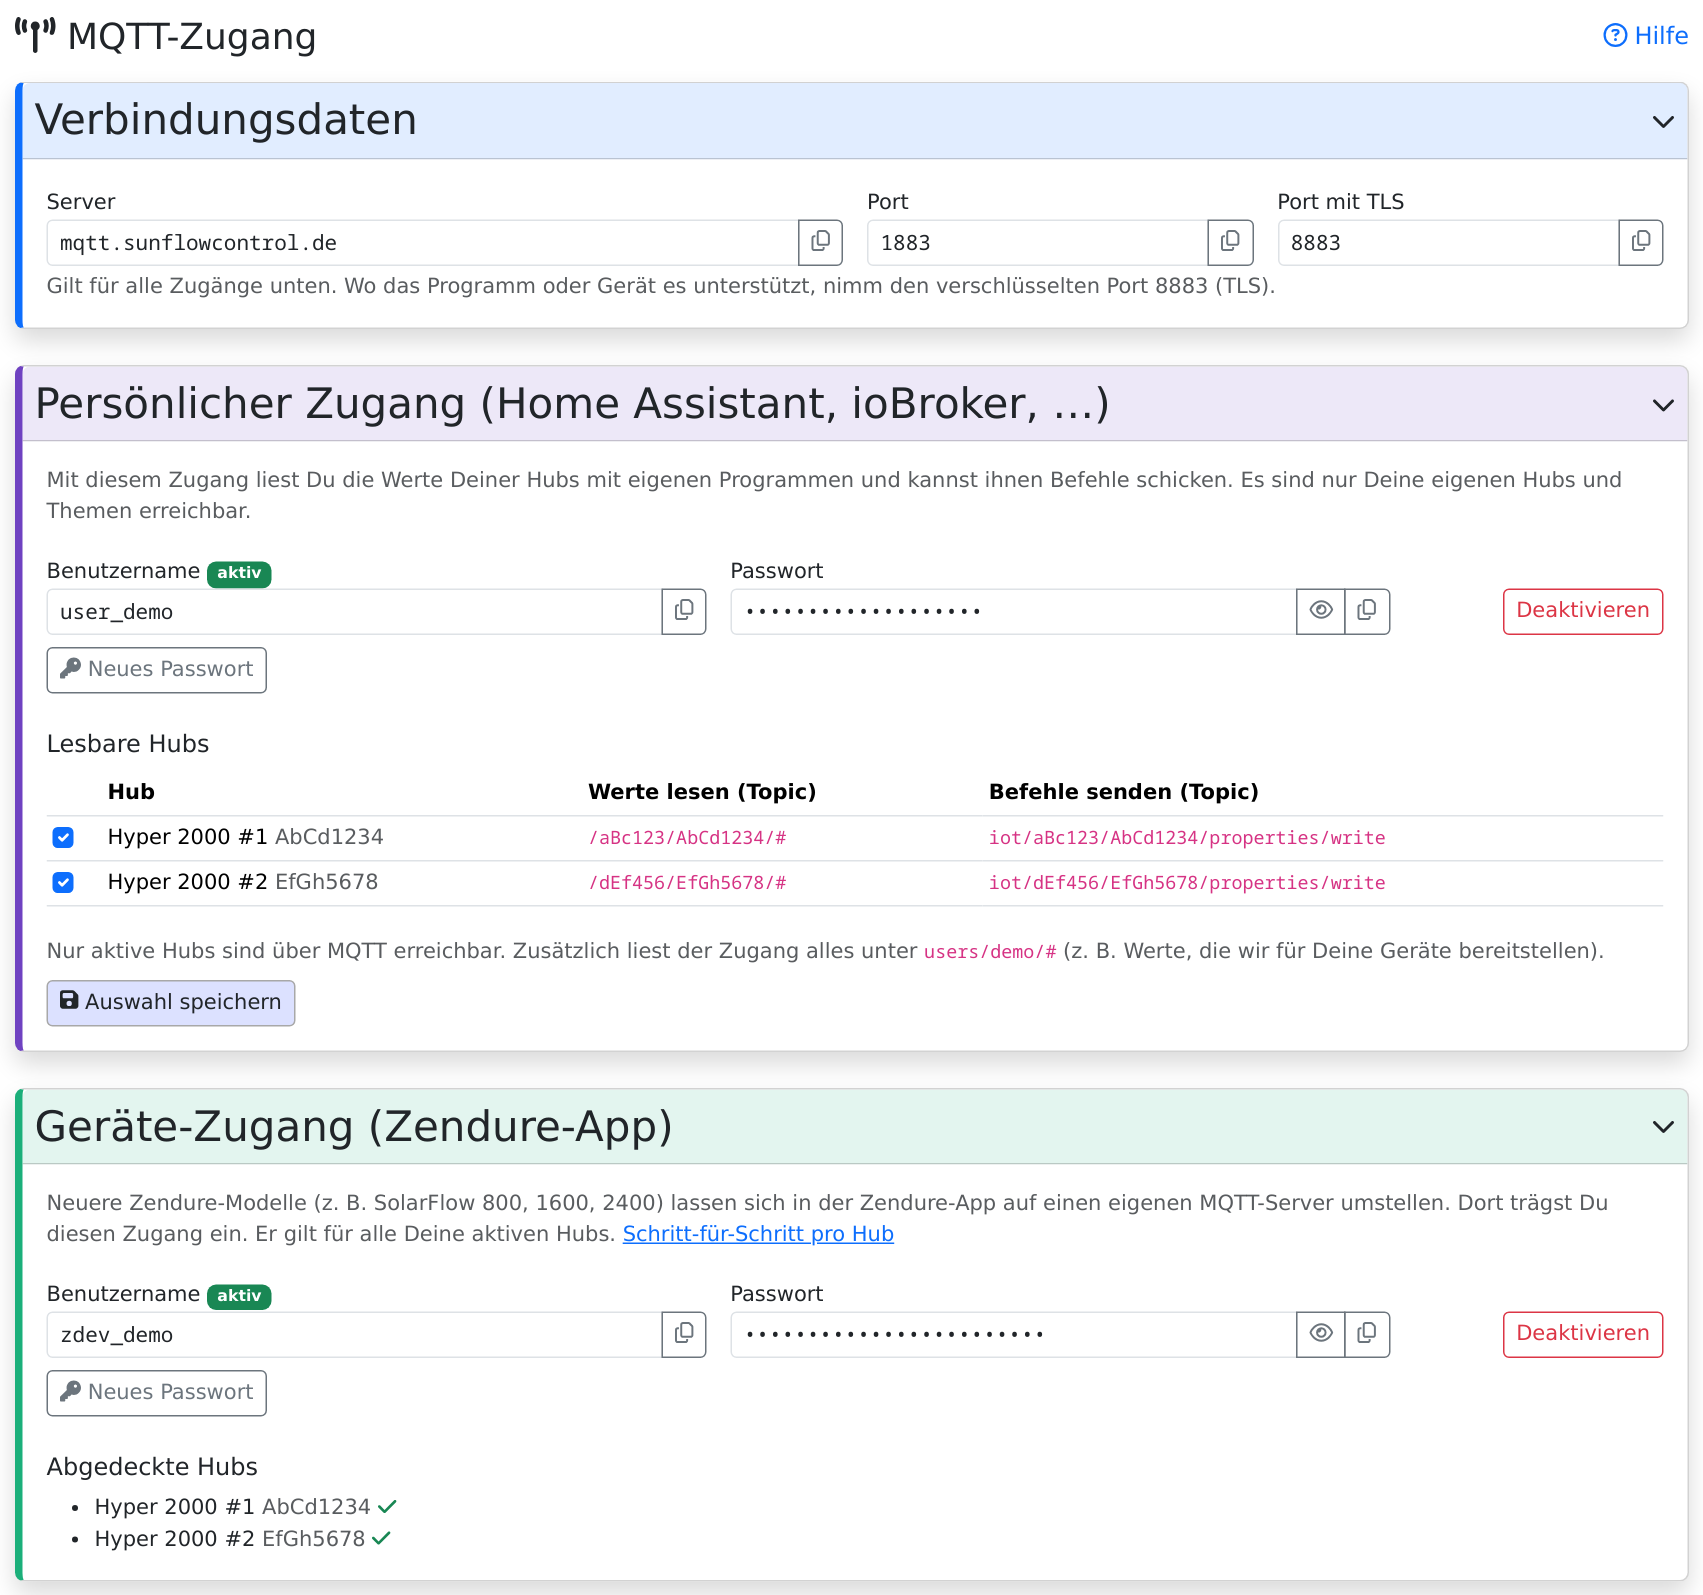The width and height of the screenshot is (1703, 1595).
Task: Uncheck the Hyper 2000 #1 hub
Action: 63,837
